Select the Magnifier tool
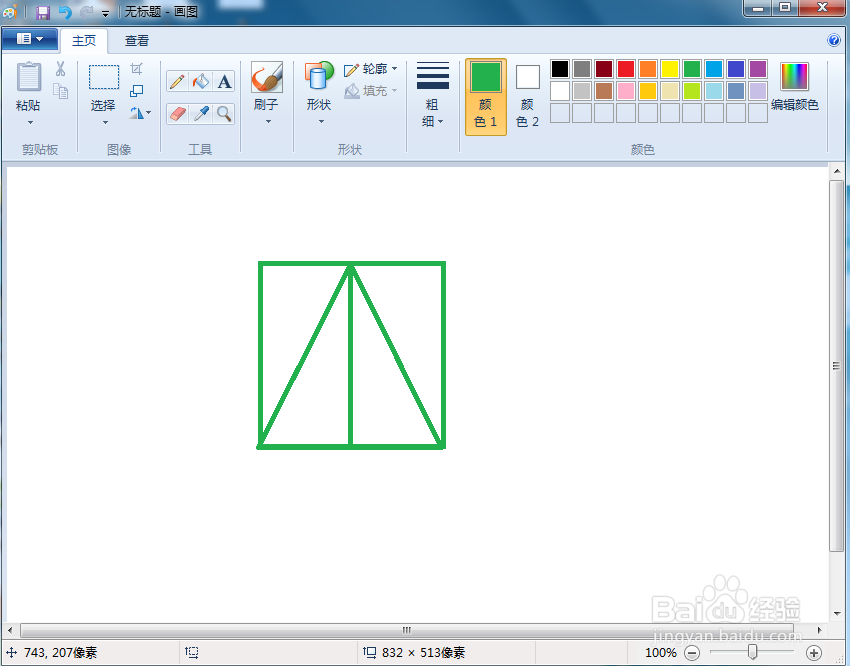 [x=224, y=114]
